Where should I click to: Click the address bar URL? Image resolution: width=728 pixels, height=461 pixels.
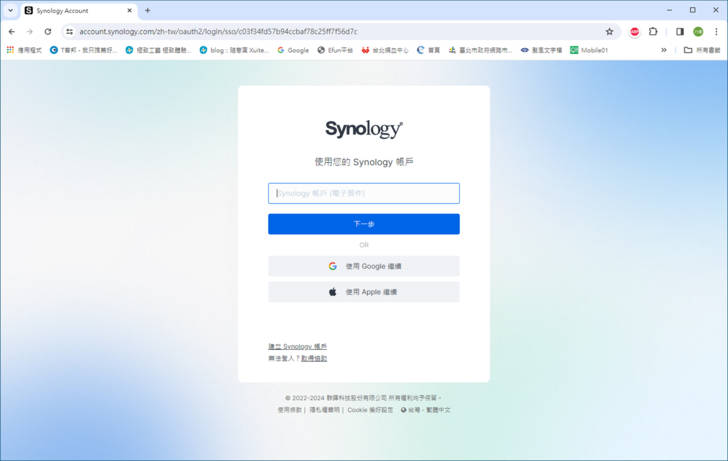point(218,32)
